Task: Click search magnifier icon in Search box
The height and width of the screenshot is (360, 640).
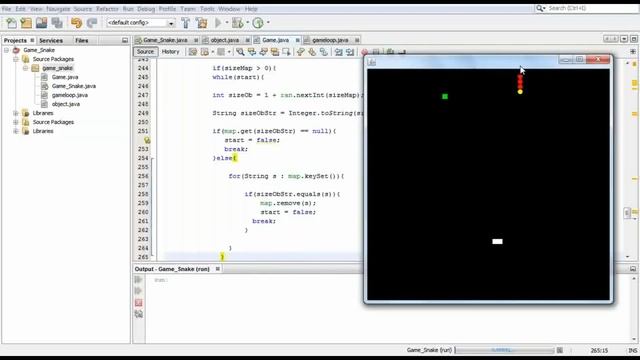Action: (x=540, y=8)
